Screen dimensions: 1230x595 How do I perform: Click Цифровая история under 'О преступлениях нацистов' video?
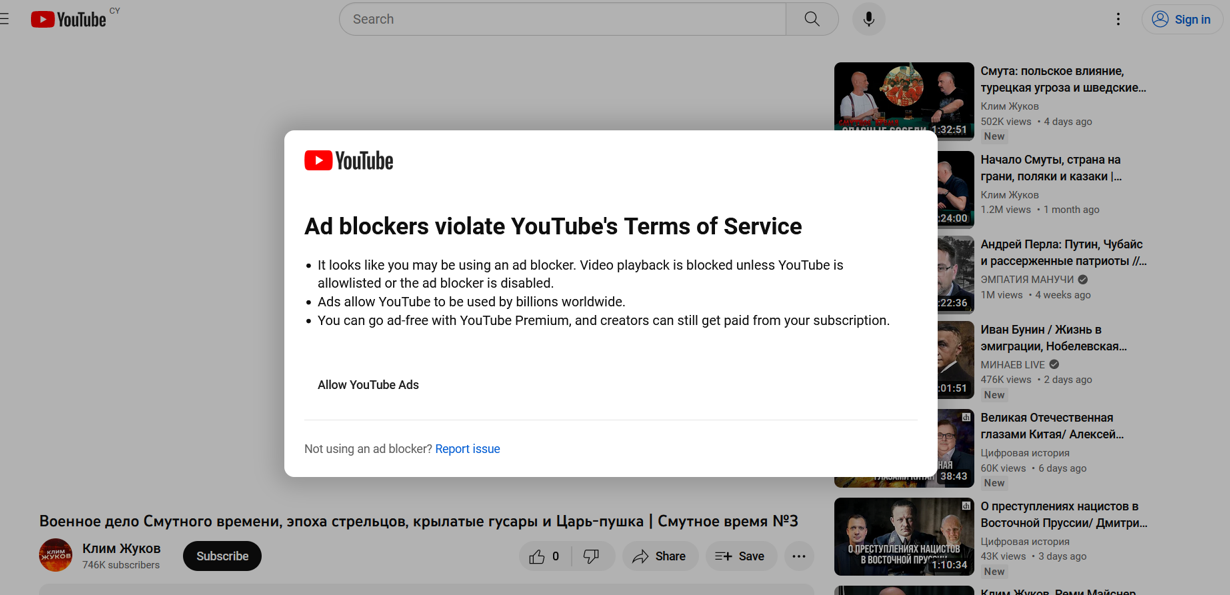[1025, 542]
